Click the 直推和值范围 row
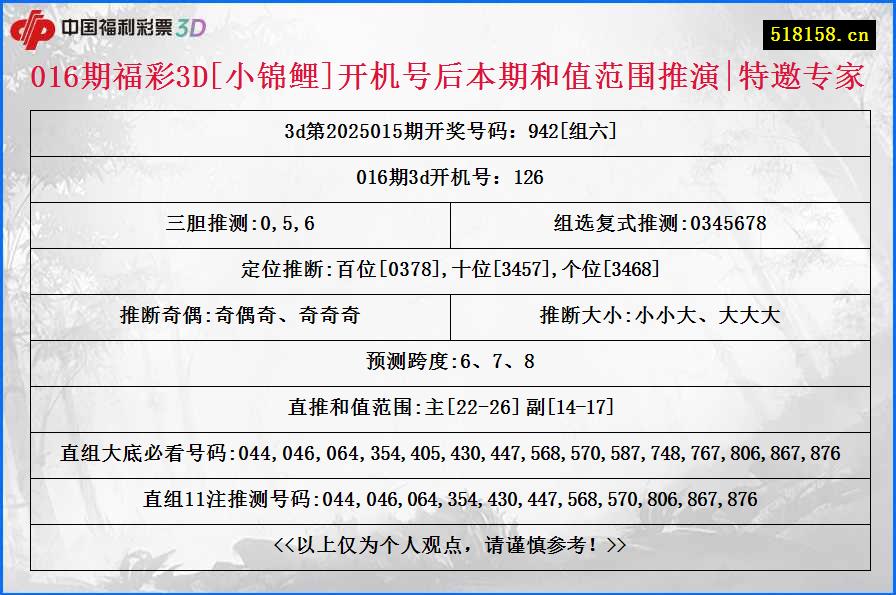Screen dimensions: 896x595 [x=448, y=404]
